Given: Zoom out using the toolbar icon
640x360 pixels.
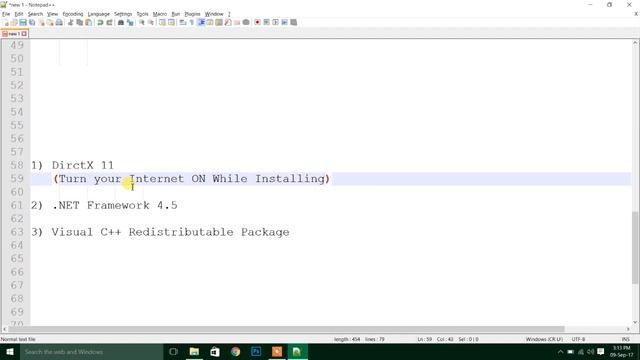Looking at the screenshot, I should 151,22.
